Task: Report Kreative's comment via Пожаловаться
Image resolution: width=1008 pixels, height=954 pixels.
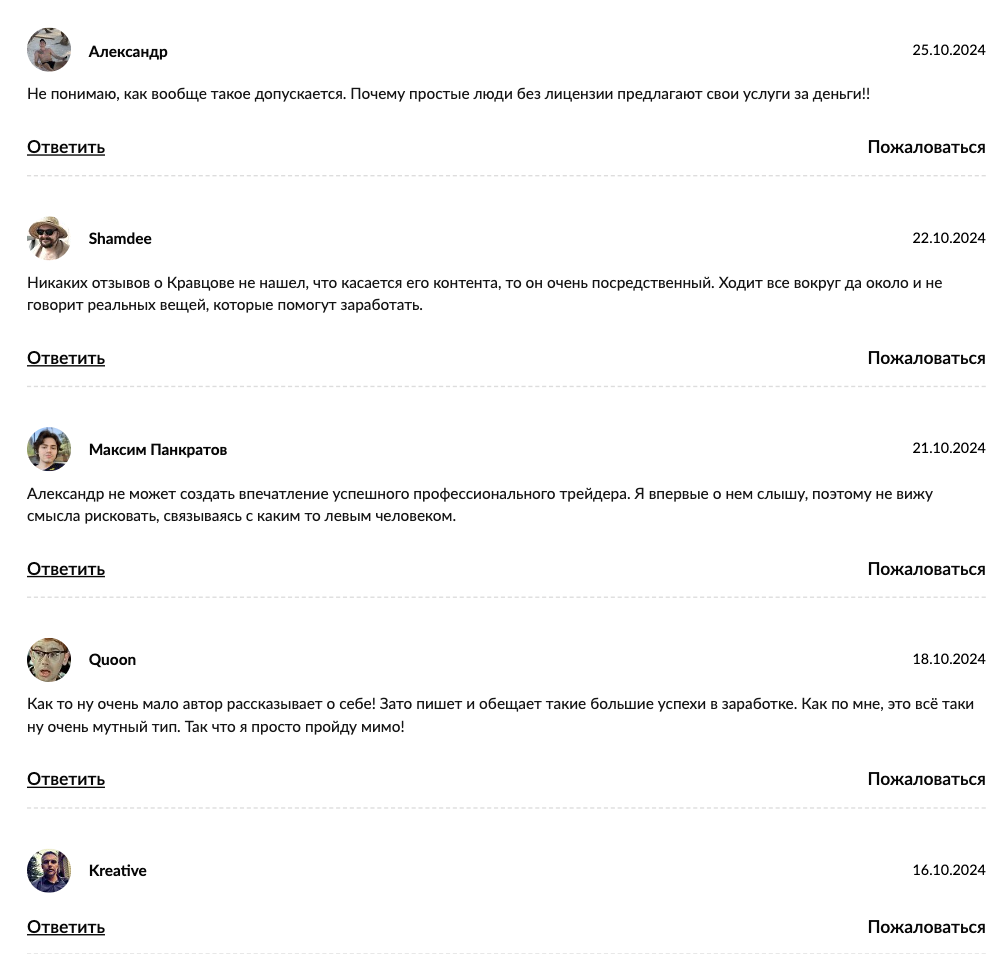Action: pyautogui.click(x=926, y=927)
